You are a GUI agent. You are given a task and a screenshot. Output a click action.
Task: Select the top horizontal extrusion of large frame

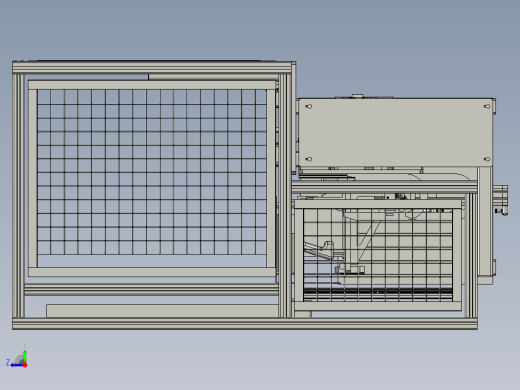pyautogui.click(x=152, y=68)
